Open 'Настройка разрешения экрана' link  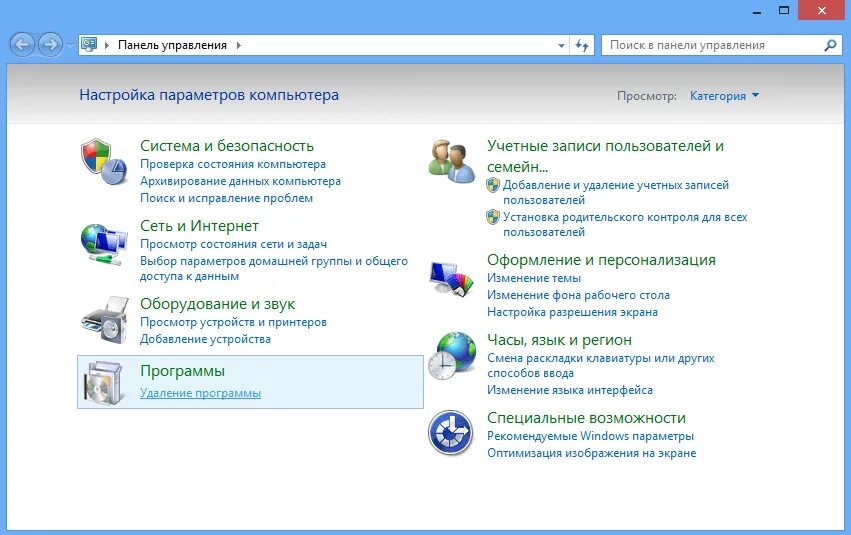coord(572,312)
